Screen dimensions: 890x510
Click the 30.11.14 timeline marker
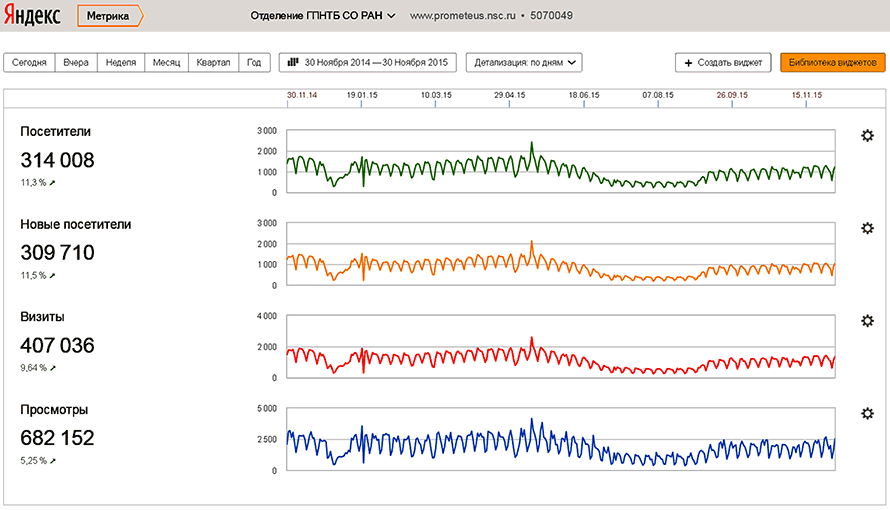click(x=302, y=95)
